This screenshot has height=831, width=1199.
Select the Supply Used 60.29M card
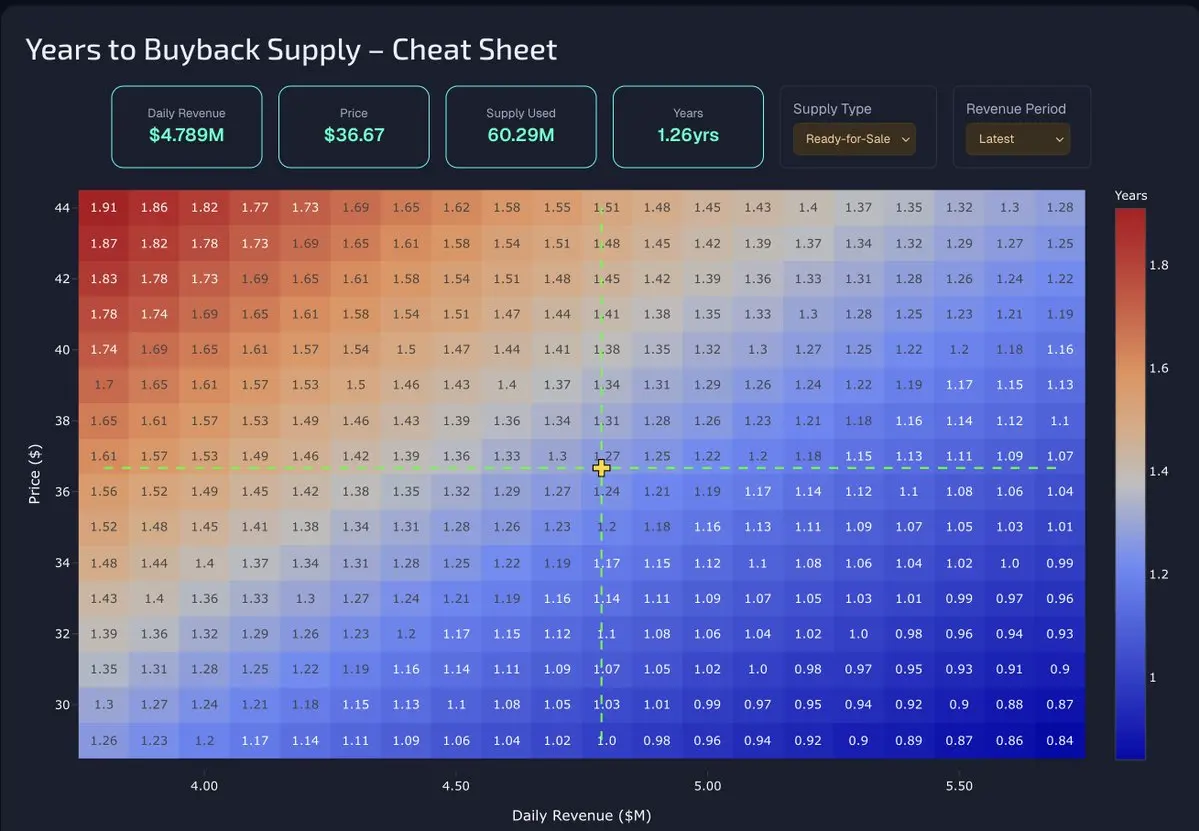tap(521, 126)
